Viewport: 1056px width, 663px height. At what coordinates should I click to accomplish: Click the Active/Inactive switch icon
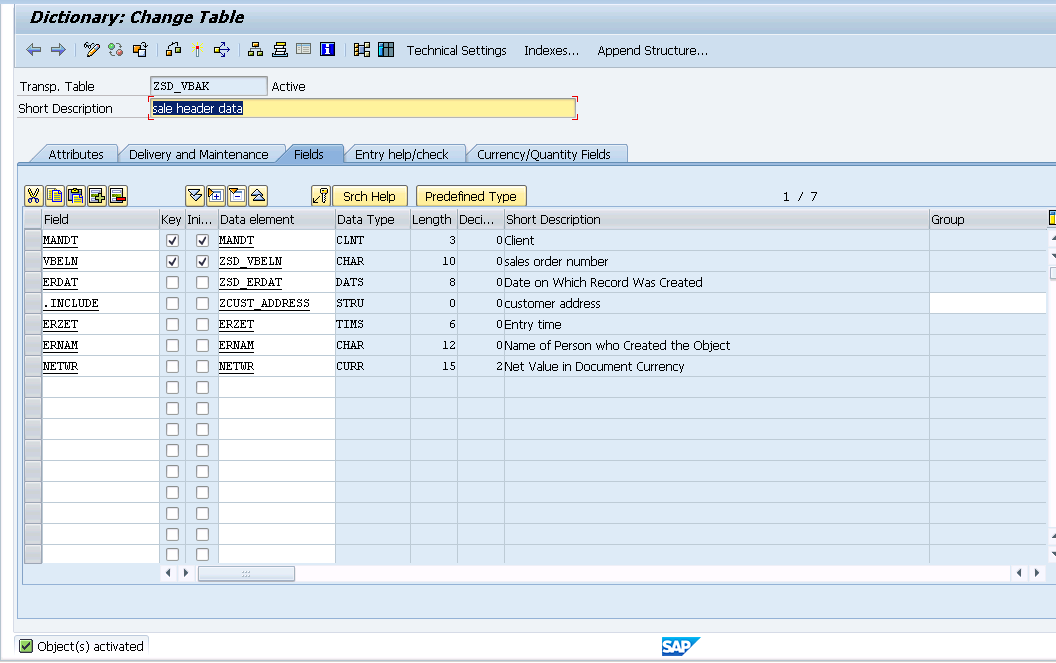coord(116,50)
